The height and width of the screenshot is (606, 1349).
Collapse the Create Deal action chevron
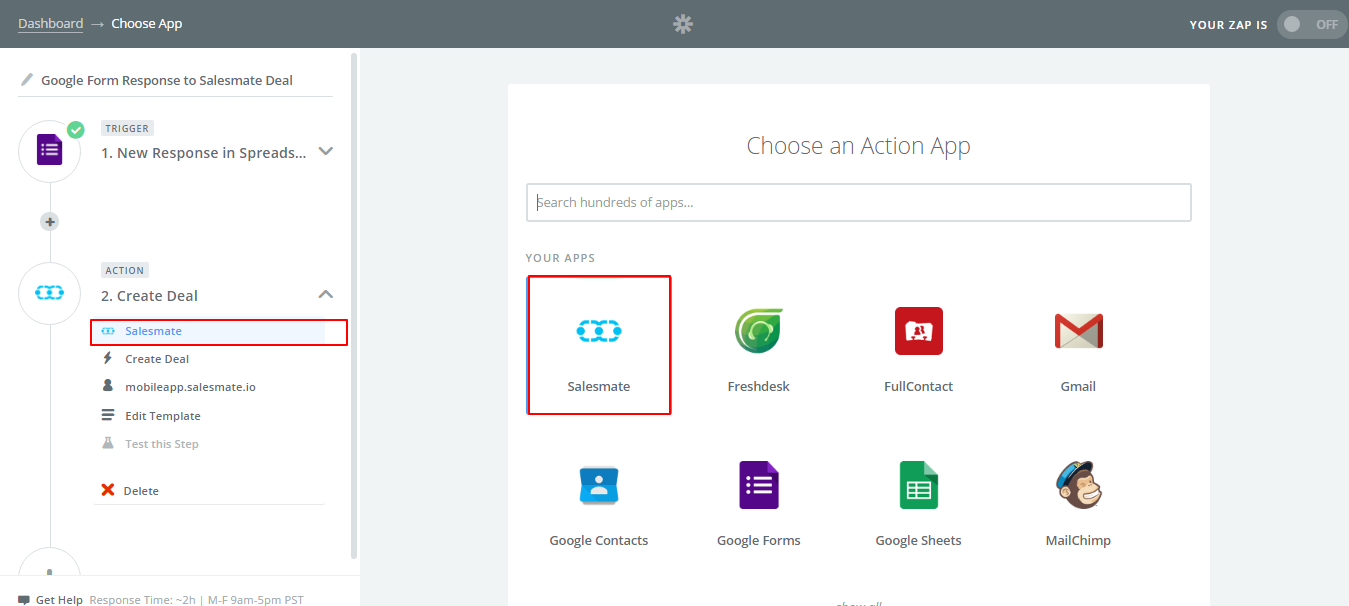click(x=325, y=294)
